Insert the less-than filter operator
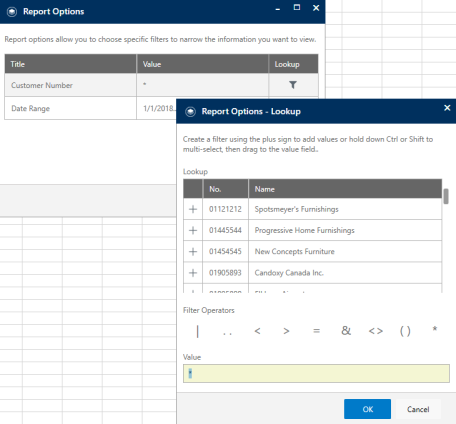 [257, 331]
